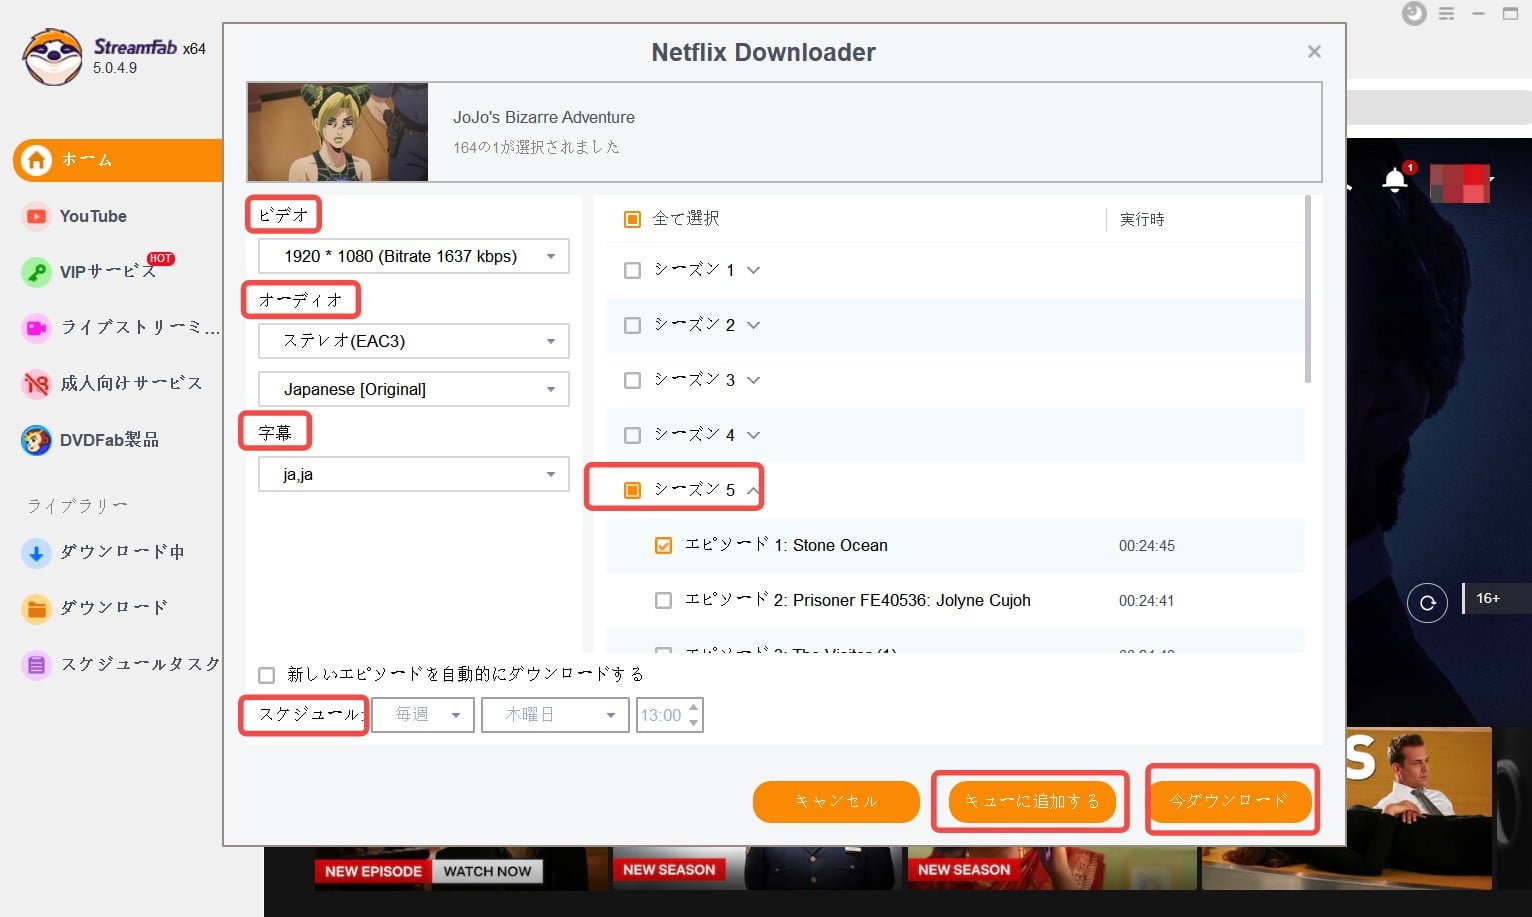This screenshot has width=1532, height=917.
Task: Check the Season 3 checkbox
Action: [x=632, y=380]
